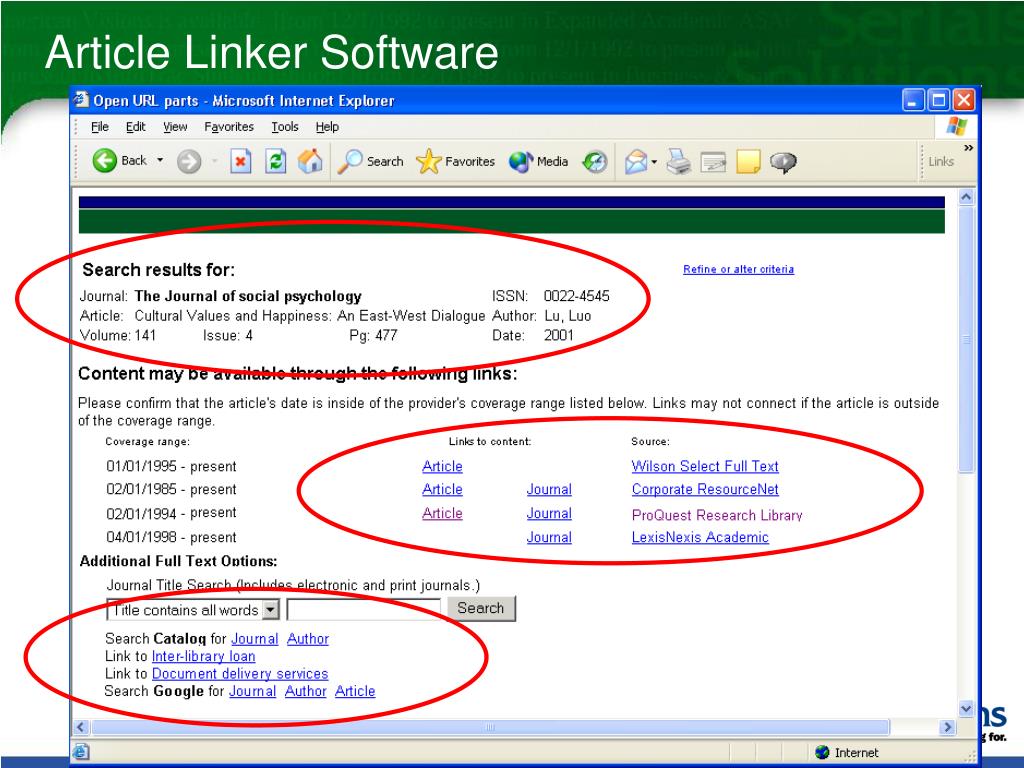Click the page icon in title bar
This screenshot has width=1024, height=768.
(81, 100)
